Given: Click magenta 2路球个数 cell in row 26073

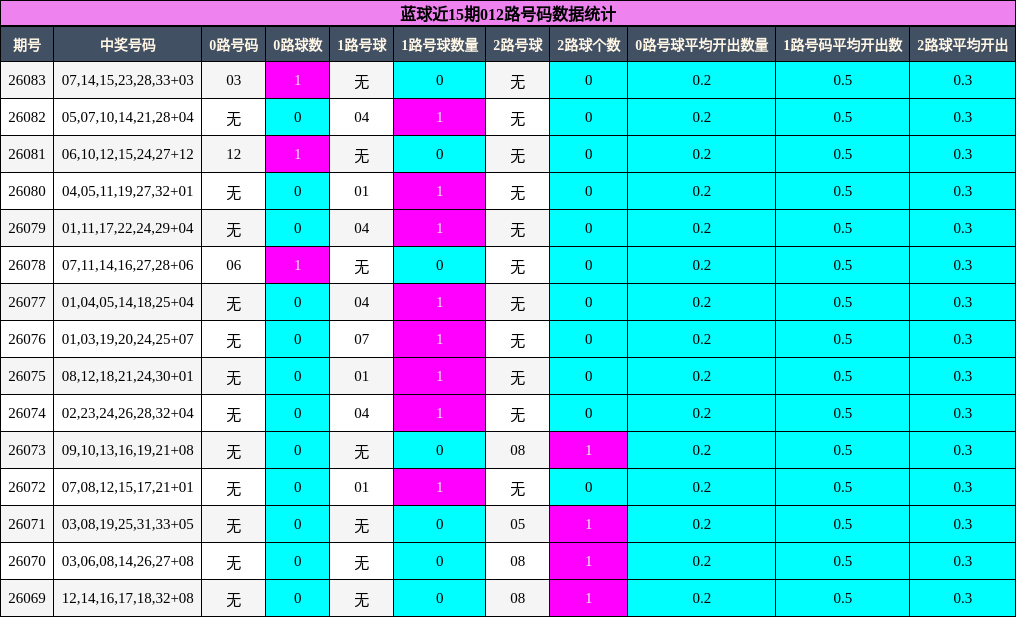Looking at the screenshot, I should click(588, 450).
